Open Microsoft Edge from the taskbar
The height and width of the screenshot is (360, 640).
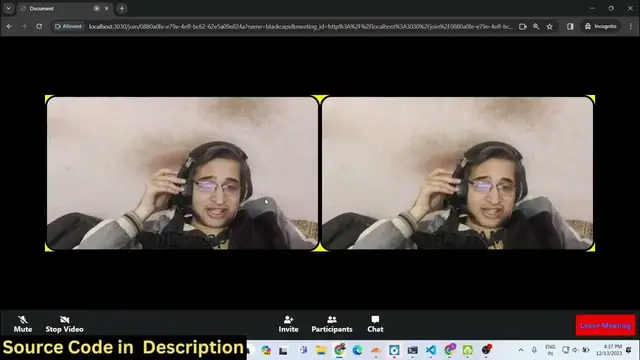point(358,350)
